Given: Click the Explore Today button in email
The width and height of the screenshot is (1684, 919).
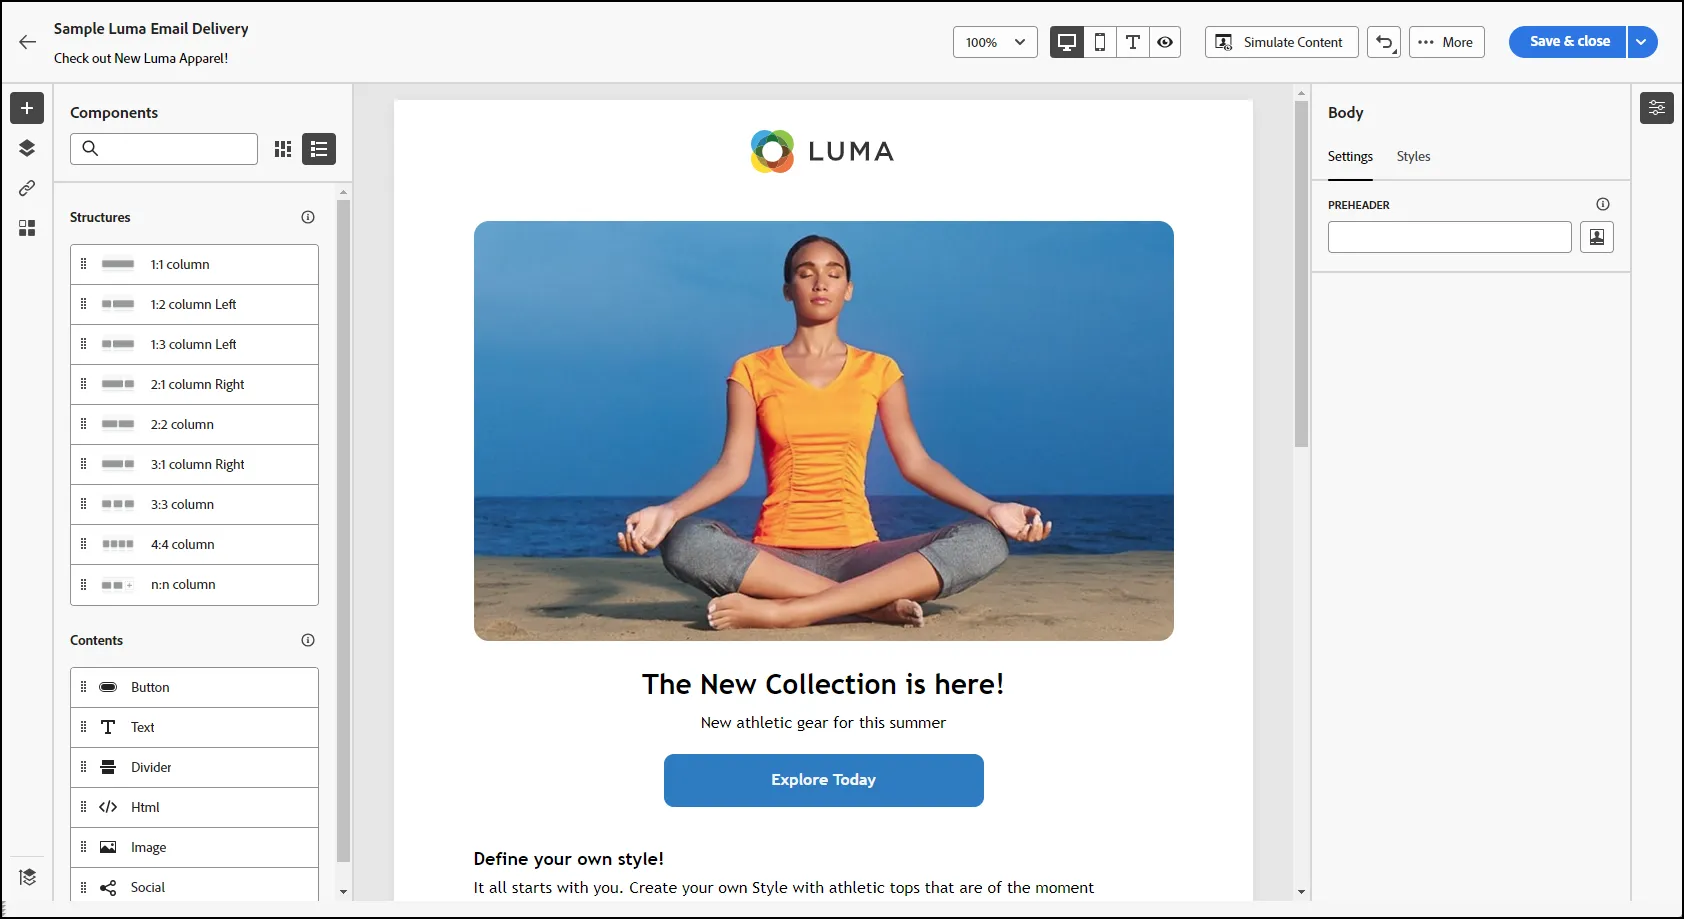Looking at the screenshot, I should click(x=824, y=780).
